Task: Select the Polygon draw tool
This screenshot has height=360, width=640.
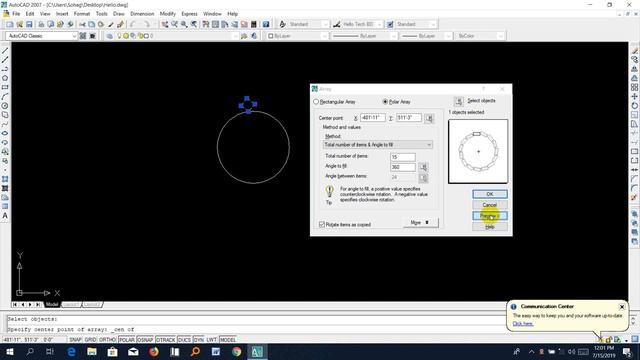Action: [5, 78]
